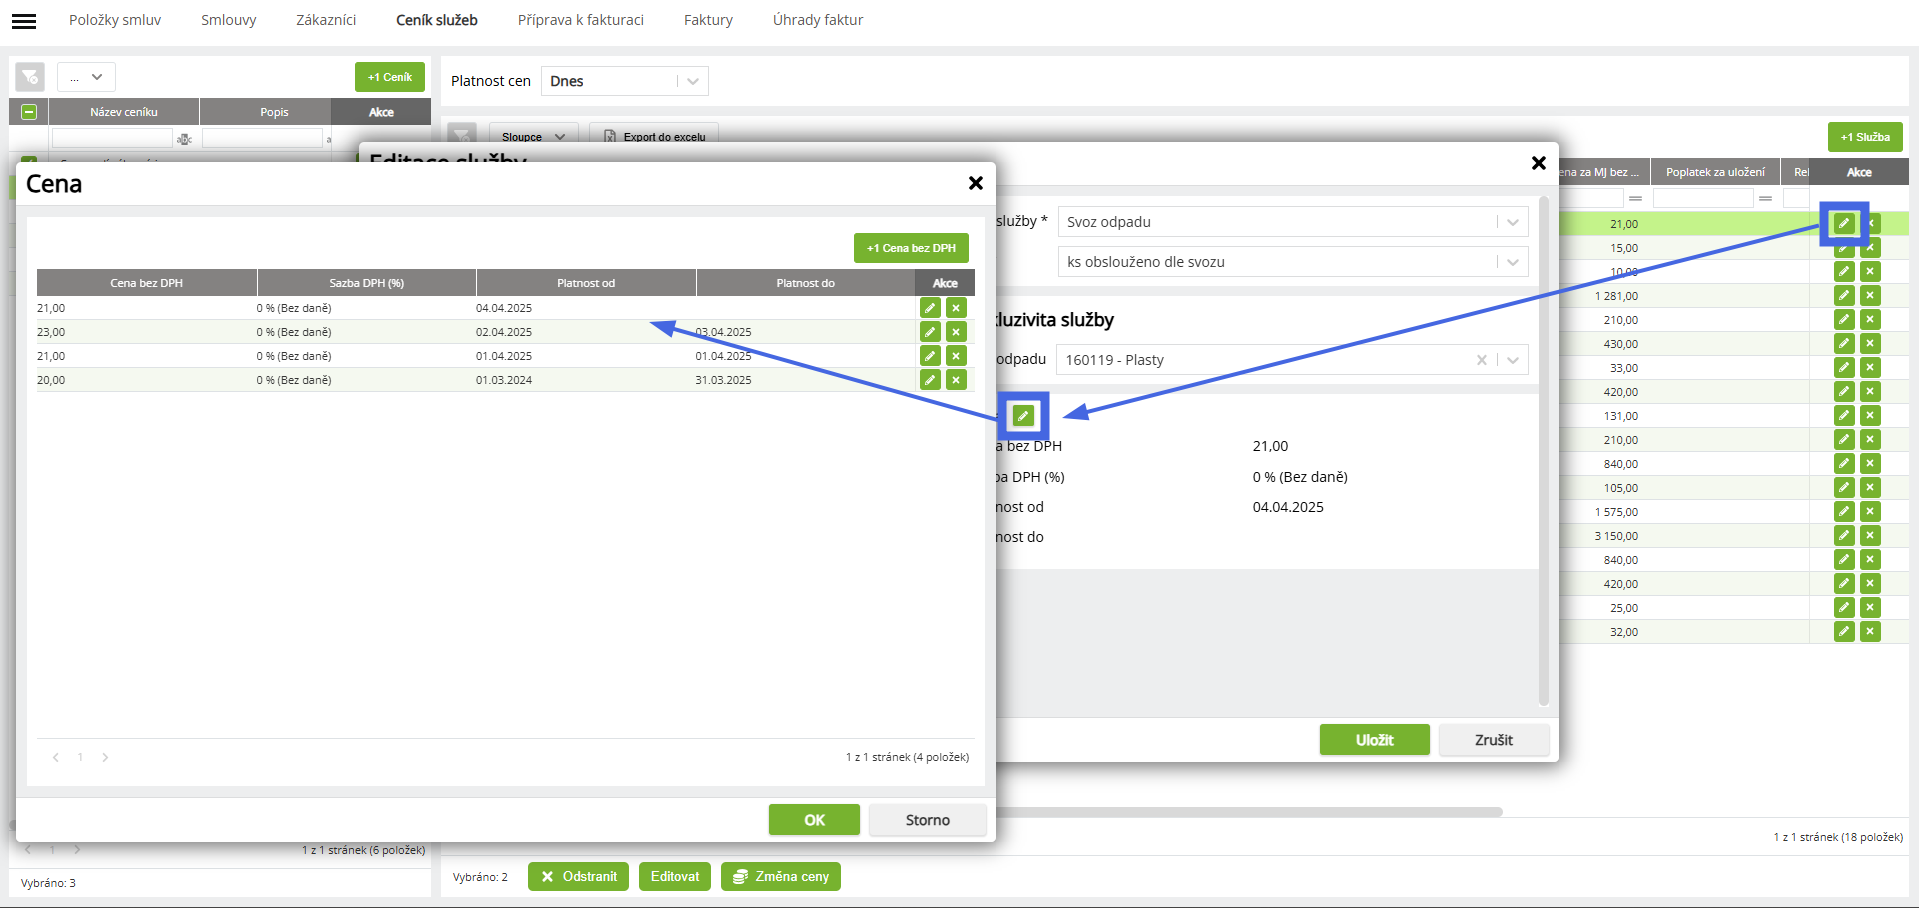Edit the service row priced 1 281,00
Viewport: 1919px width, 908px height.
point(1844,296)
